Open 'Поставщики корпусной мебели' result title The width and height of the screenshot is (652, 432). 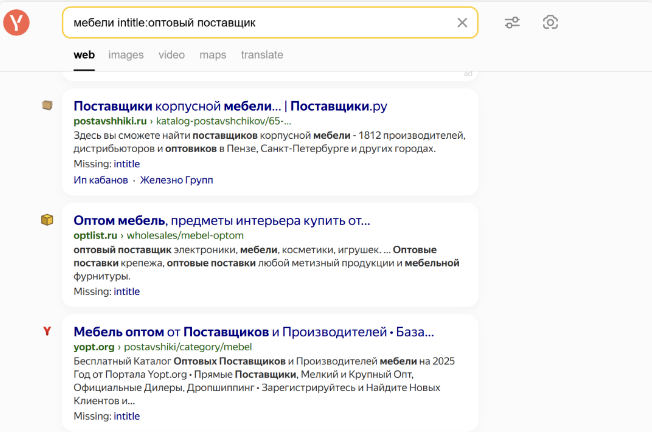coord(230,106)
